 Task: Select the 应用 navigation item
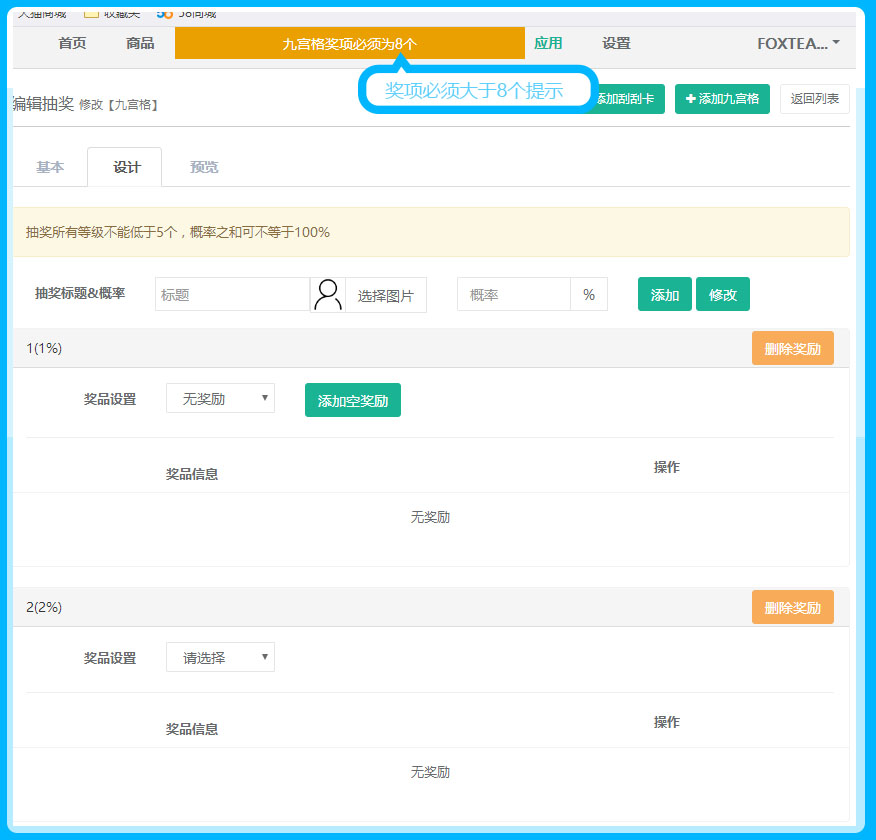548,43
